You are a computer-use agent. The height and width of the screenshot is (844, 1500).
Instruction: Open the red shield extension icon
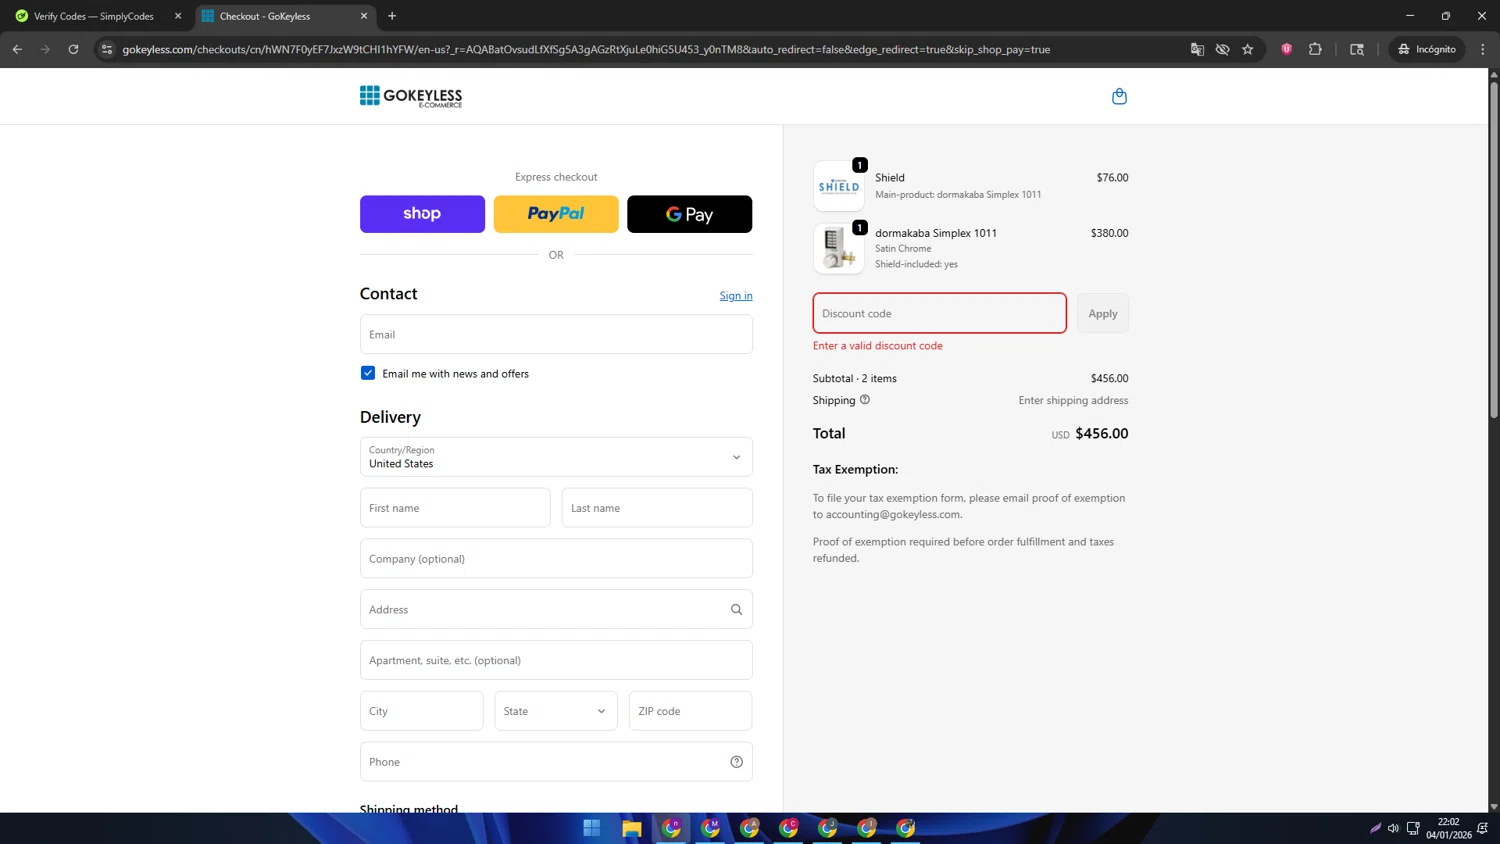[1287, 49]
